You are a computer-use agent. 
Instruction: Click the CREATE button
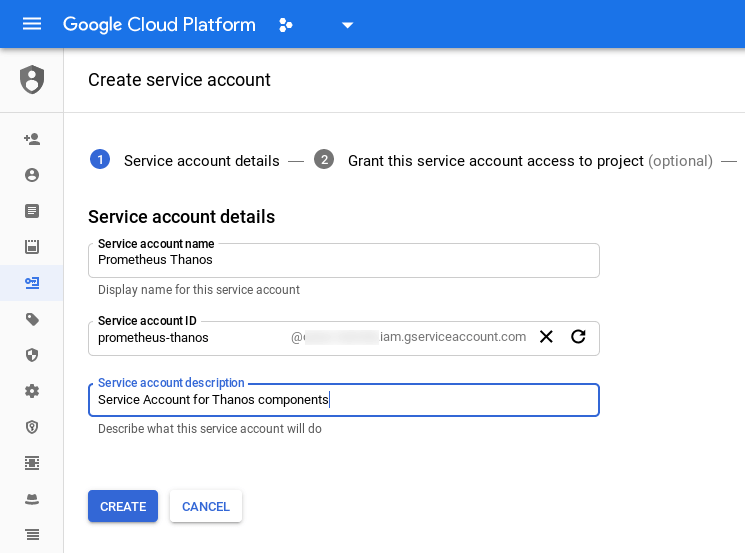[x=123, y=506]
